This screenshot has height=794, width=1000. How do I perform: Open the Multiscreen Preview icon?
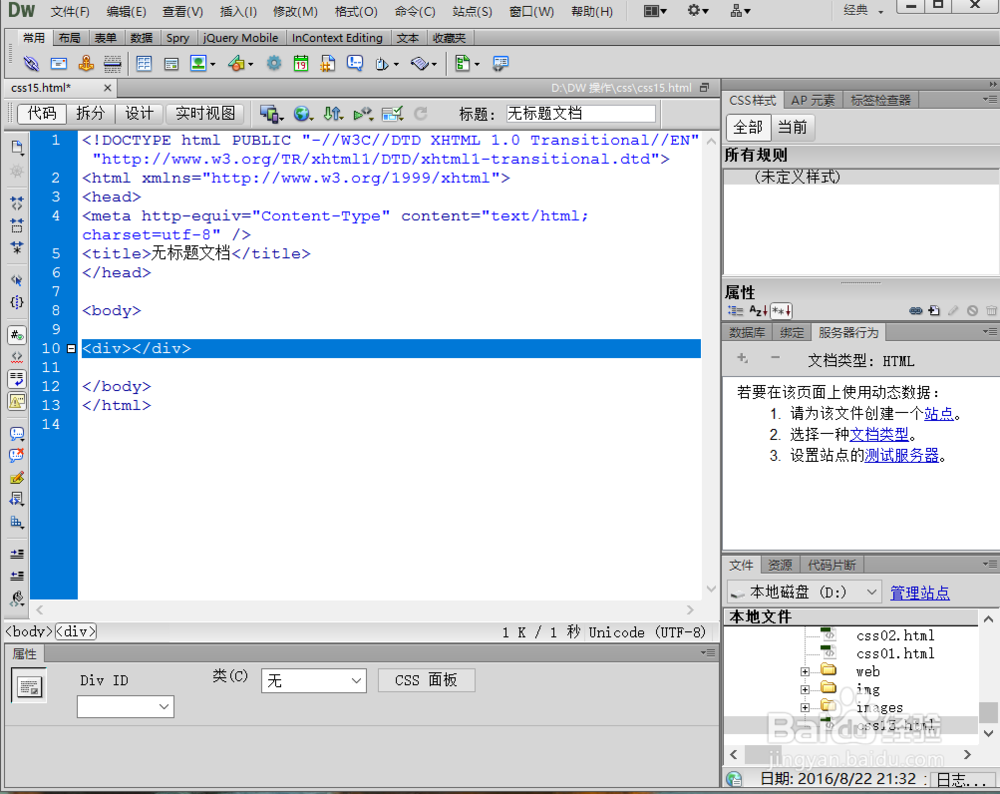point(268,113)
